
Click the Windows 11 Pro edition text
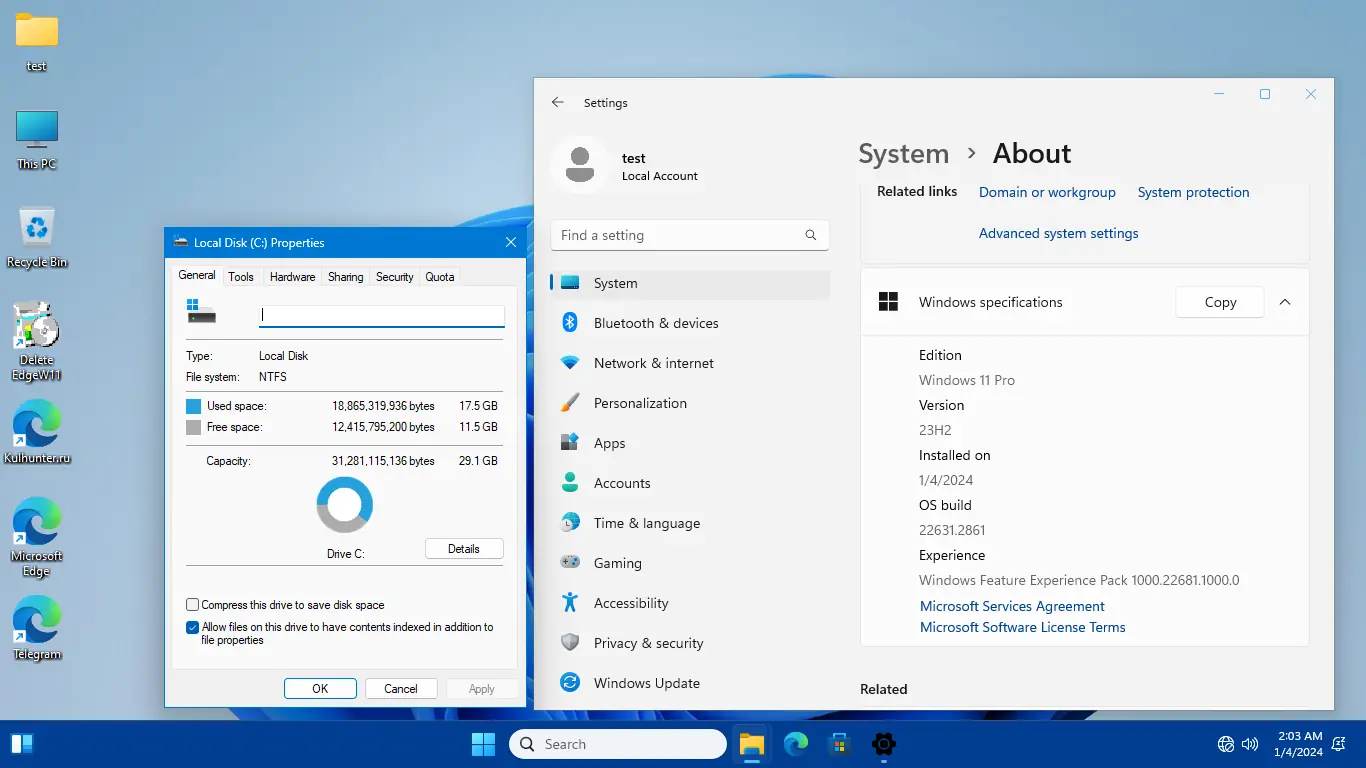click(967, 380)
